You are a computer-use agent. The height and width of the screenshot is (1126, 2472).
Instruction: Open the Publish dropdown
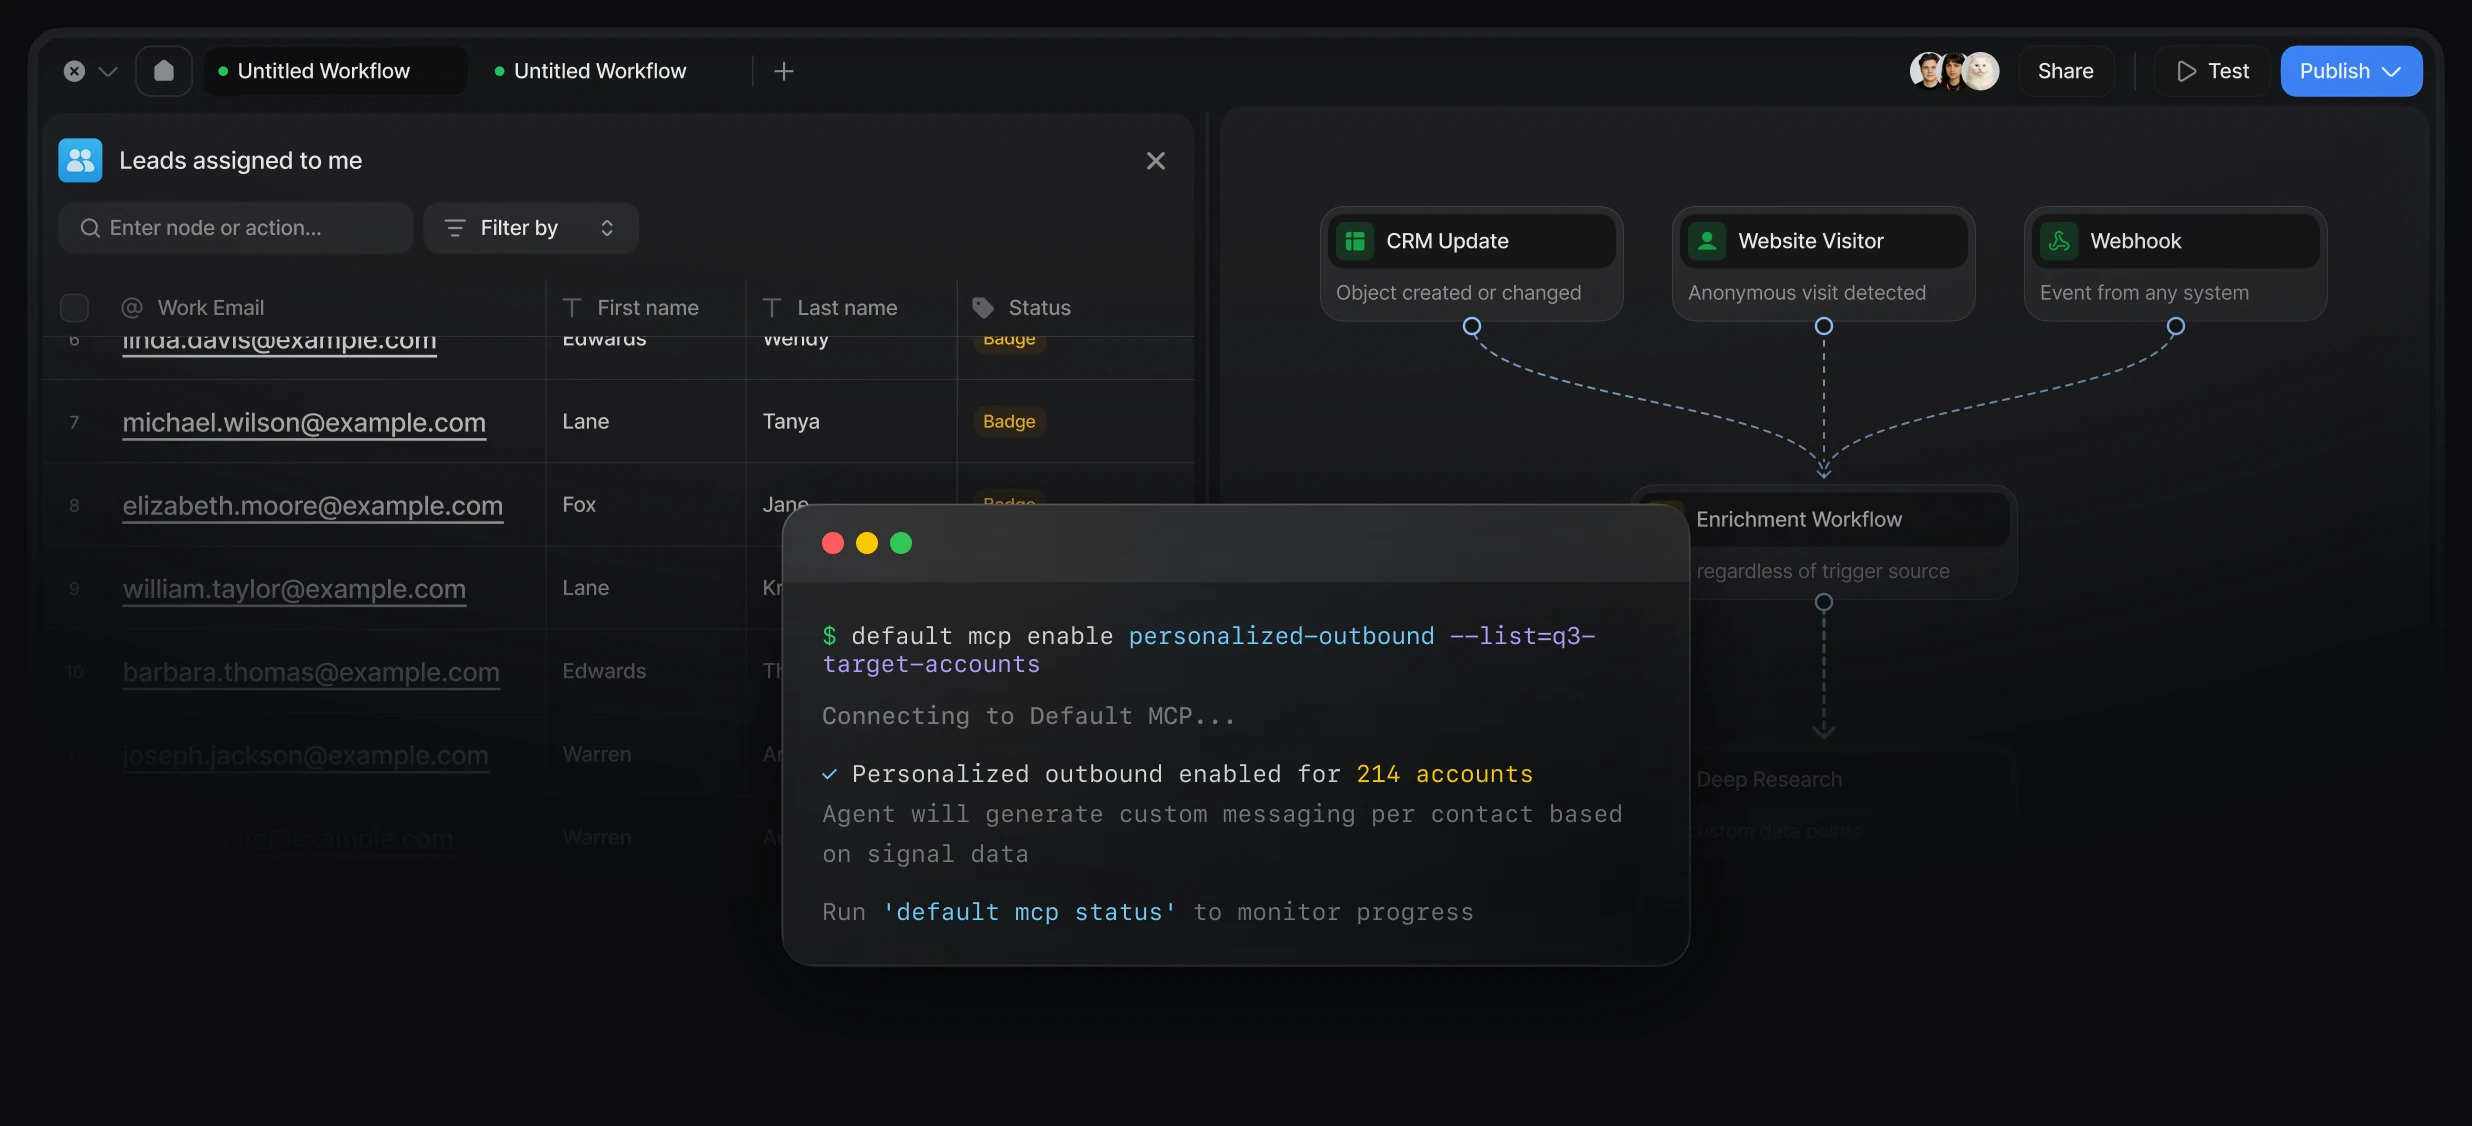[x=2351, y=71]
